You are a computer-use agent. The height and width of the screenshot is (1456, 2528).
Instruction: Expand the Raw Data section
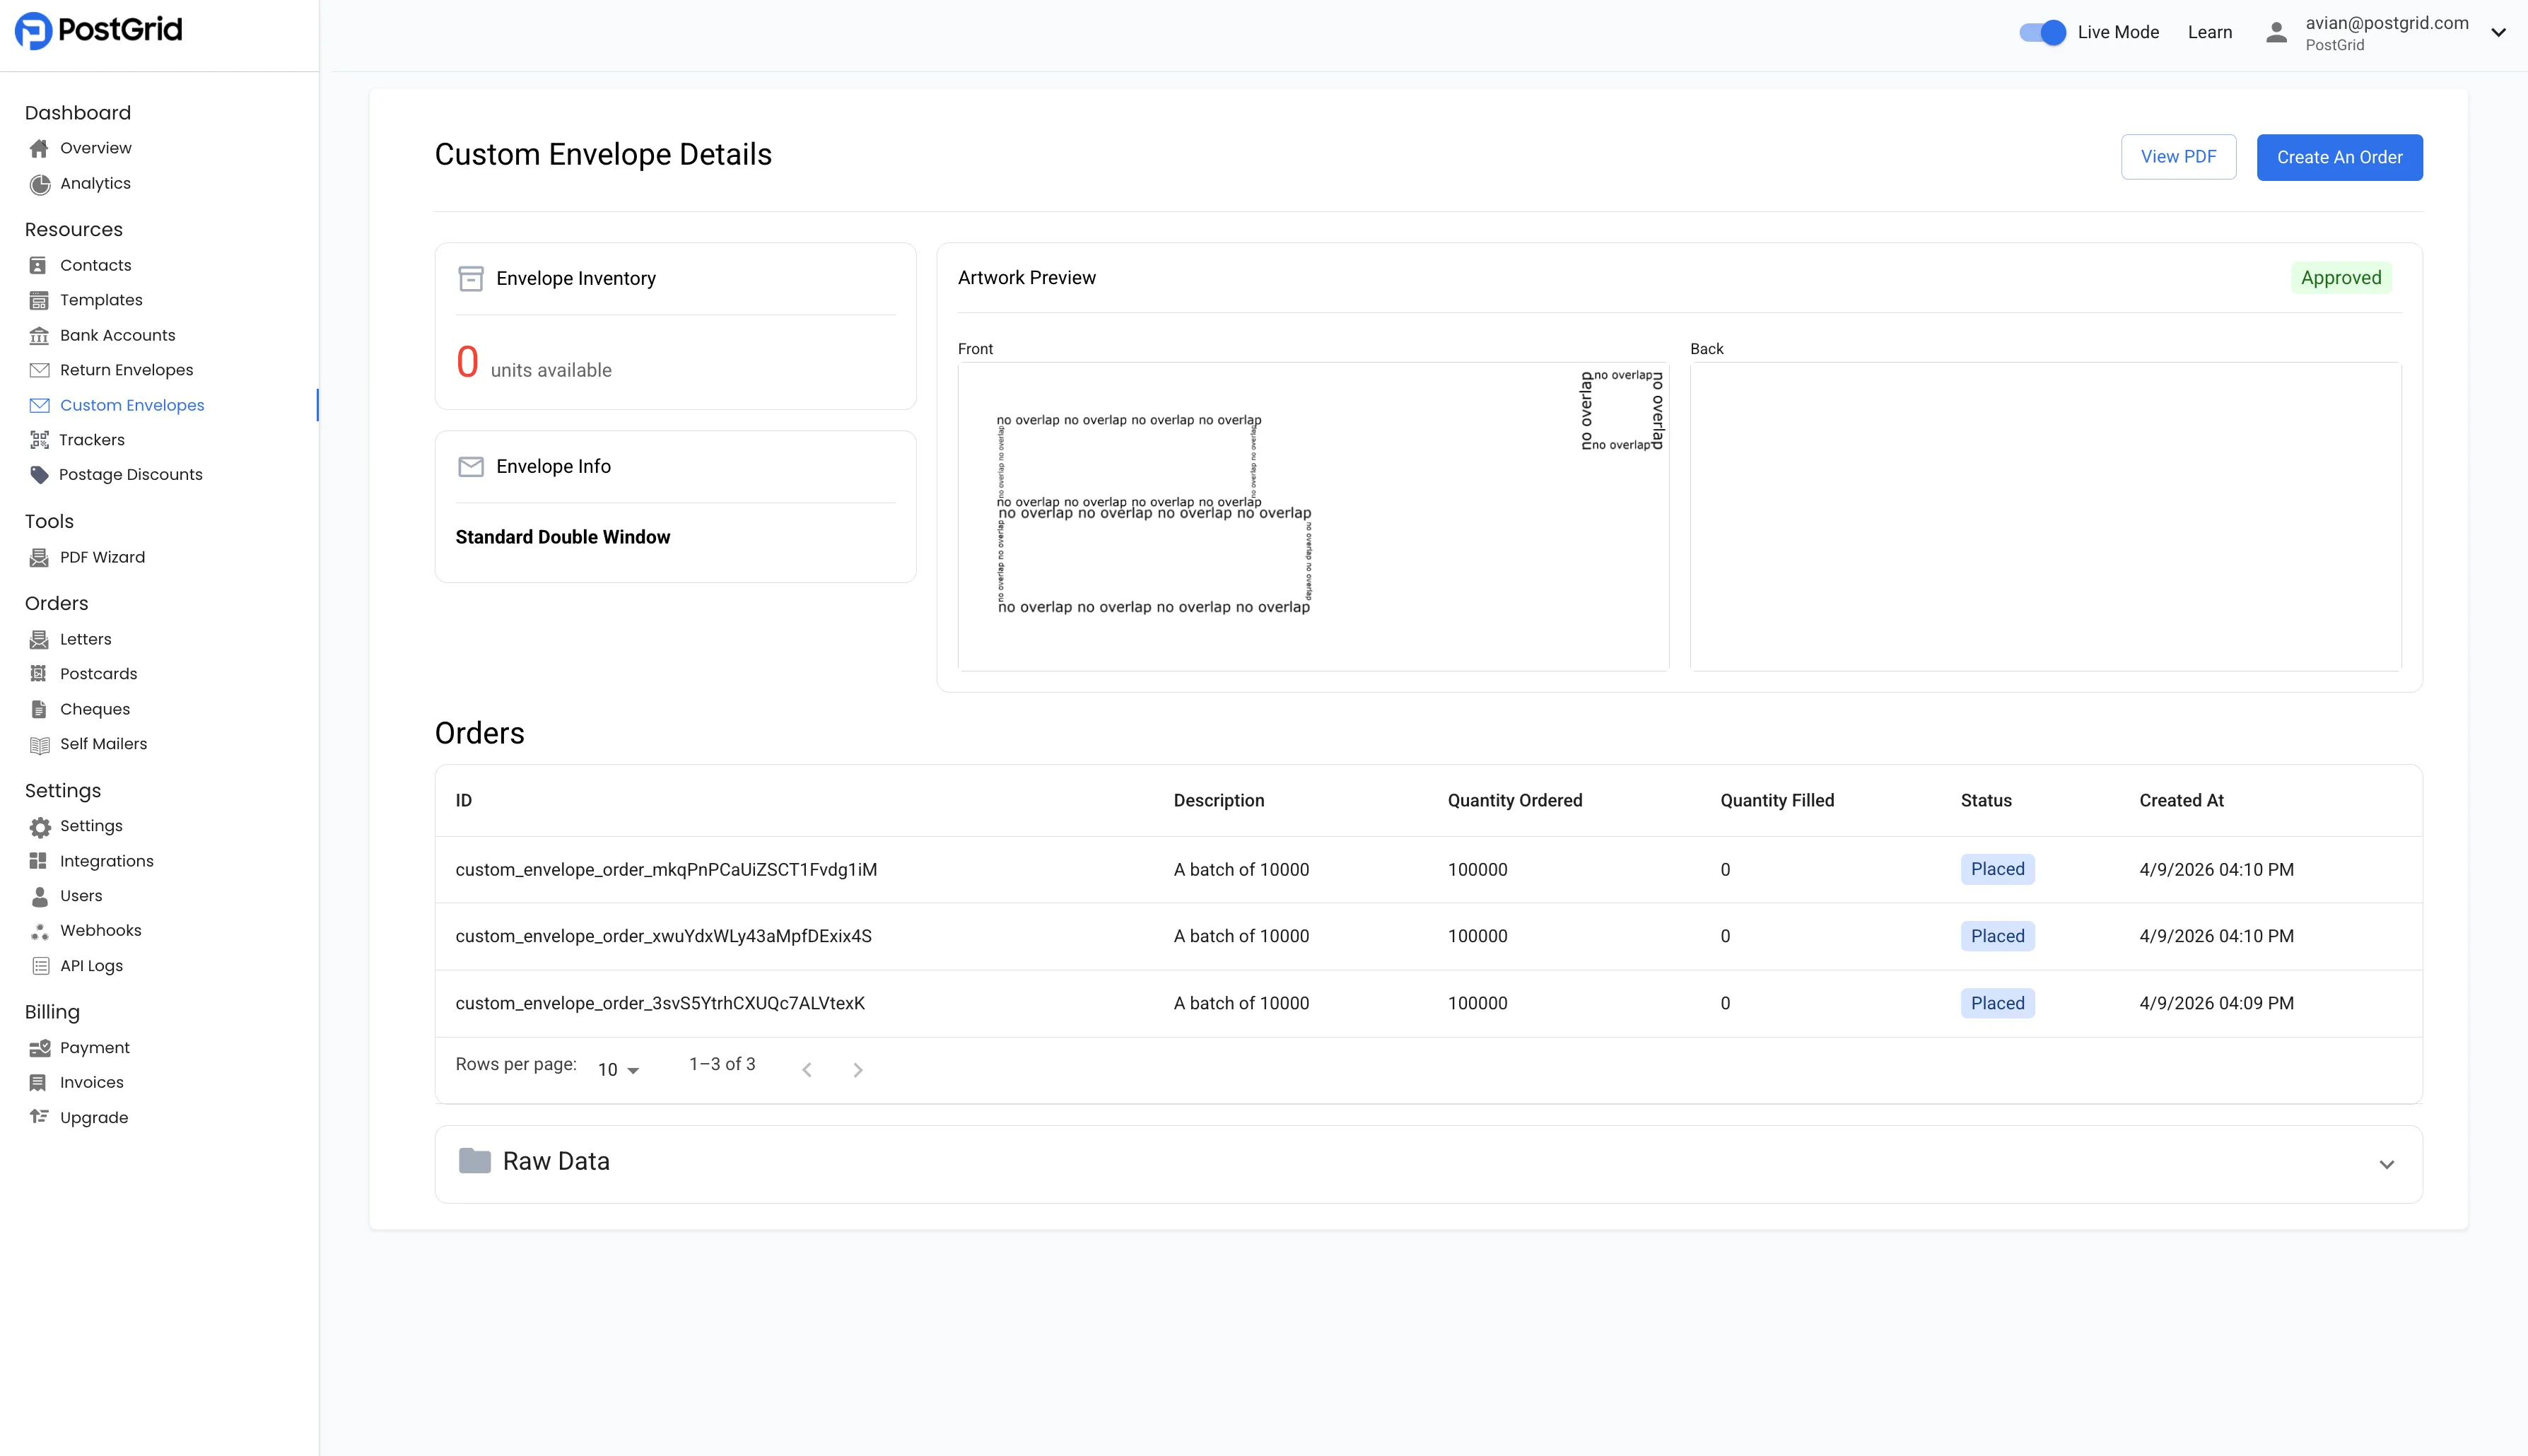coord(2386,1164)
